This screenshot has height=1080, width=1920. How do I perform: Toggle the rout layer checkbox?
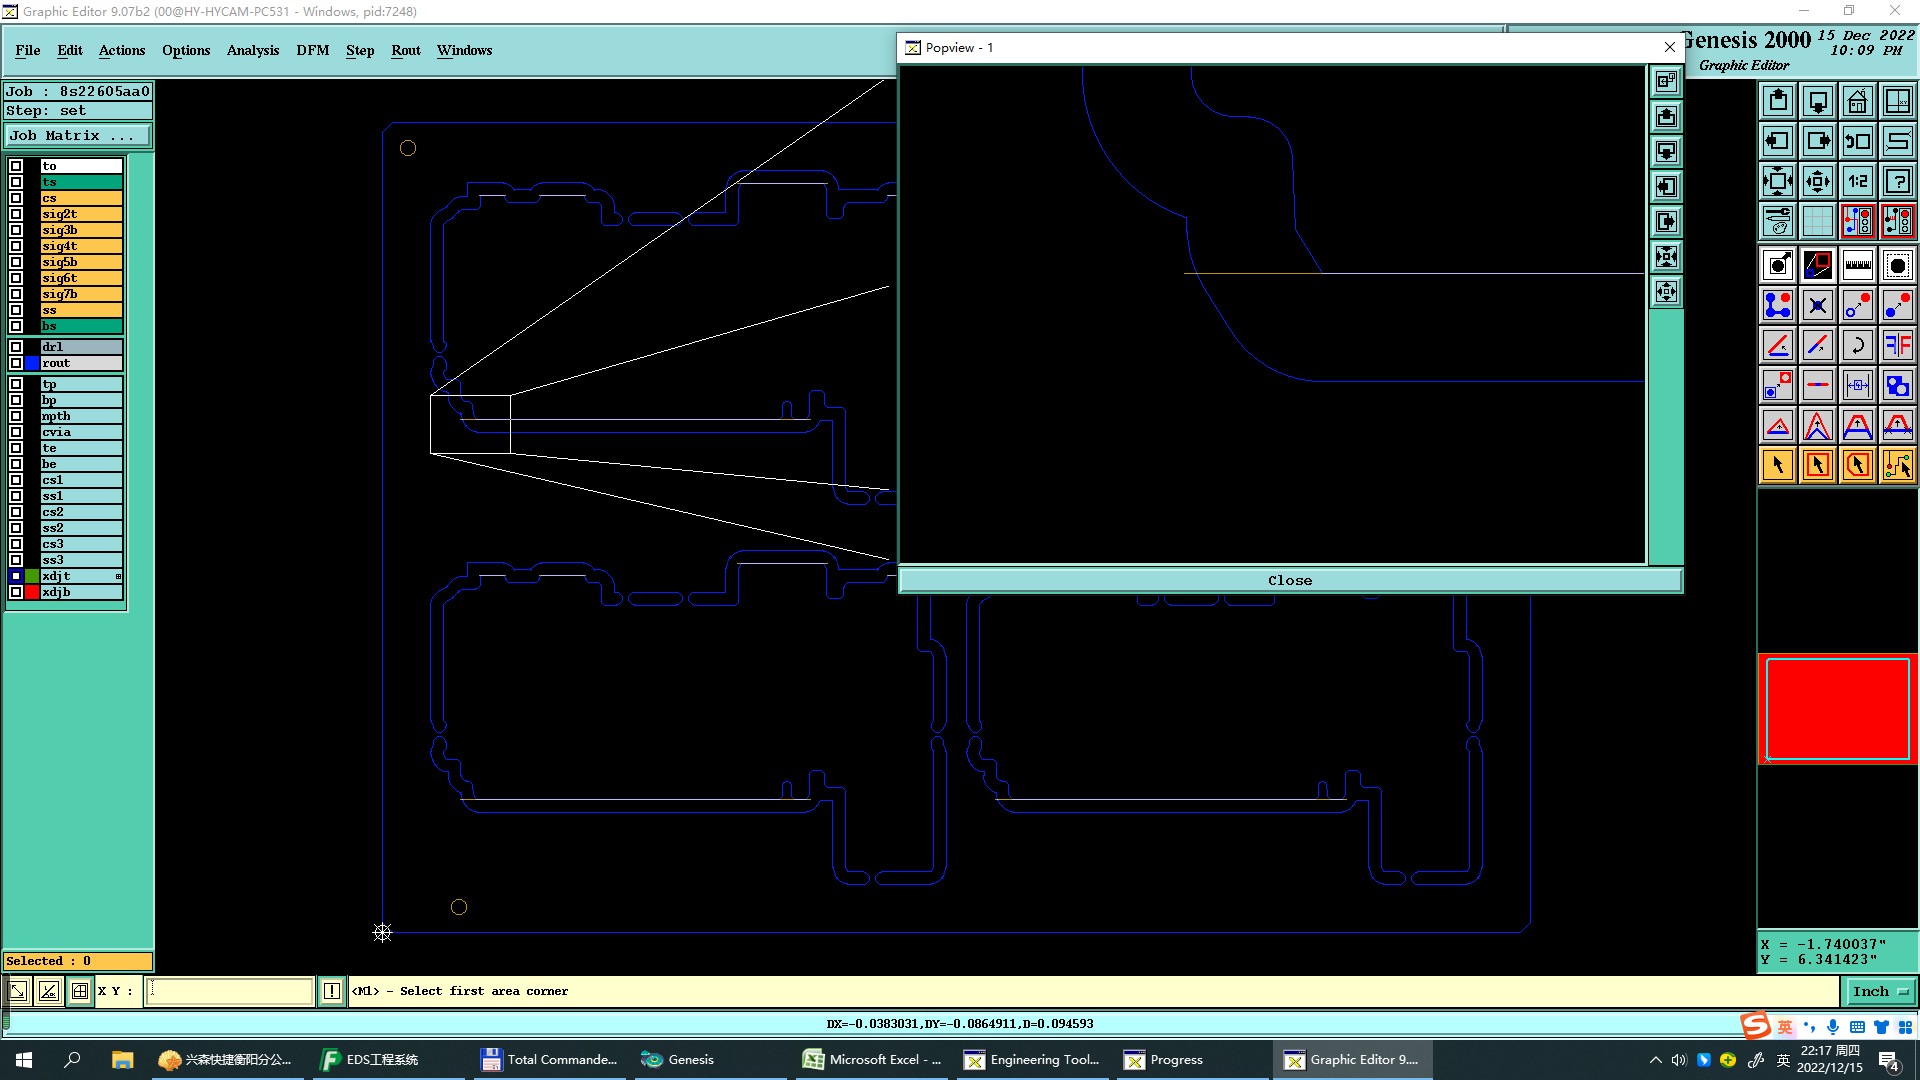[16, 363]
